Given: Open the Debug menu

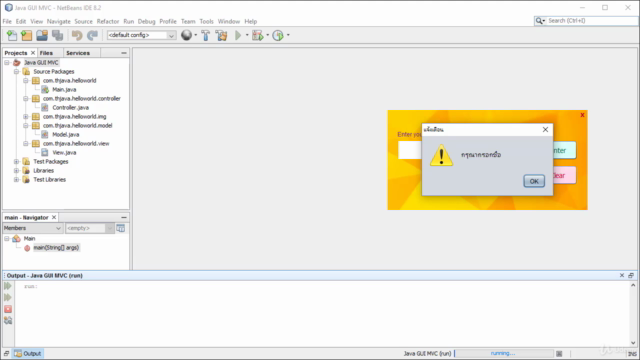Looking at the screenshot, I should point(147,21).
